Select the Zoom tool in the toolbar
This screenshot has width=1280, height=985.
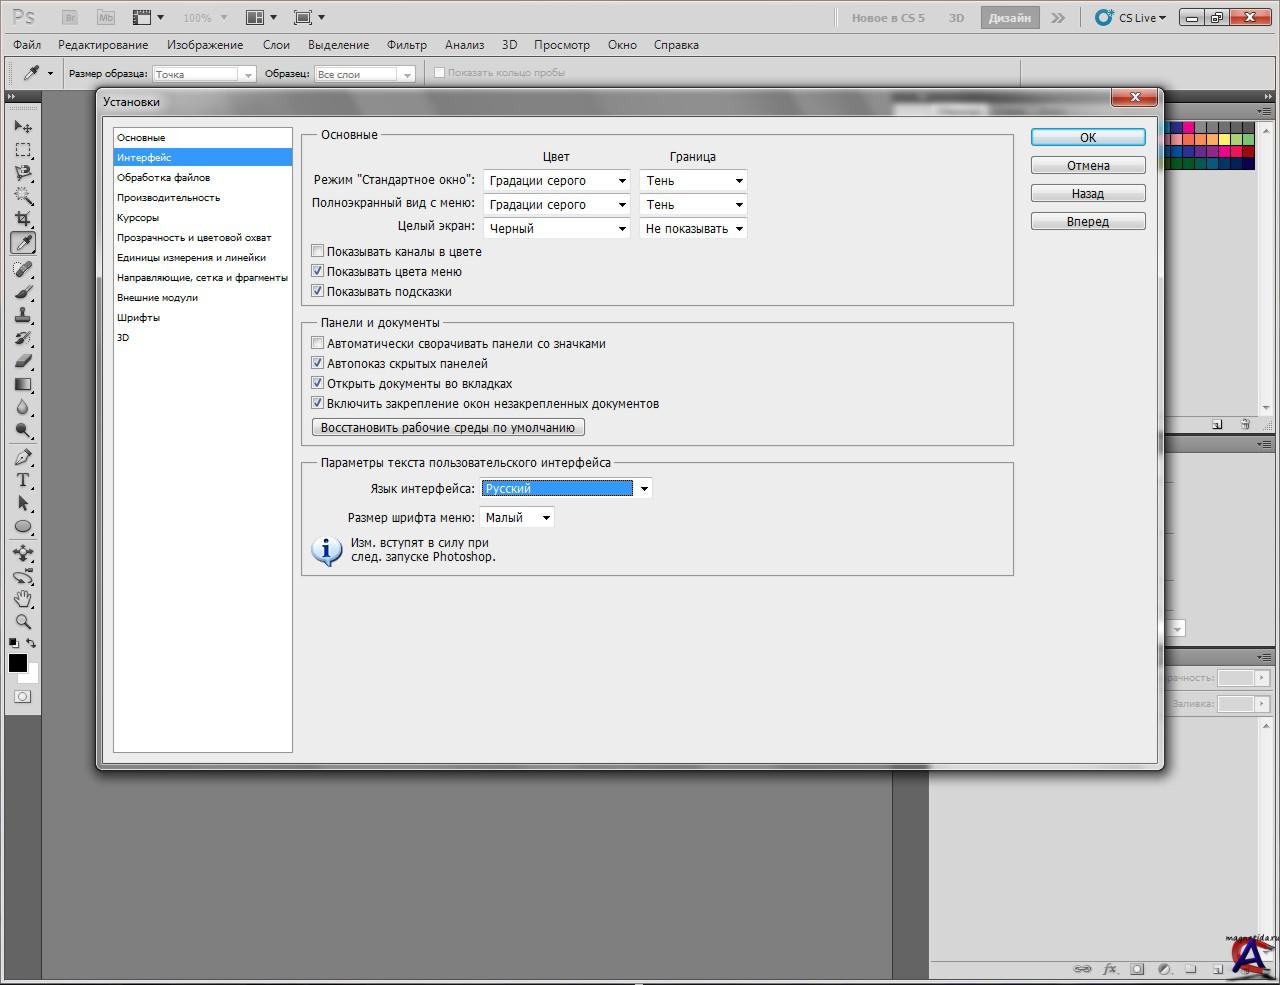click(x=23, y=622)
